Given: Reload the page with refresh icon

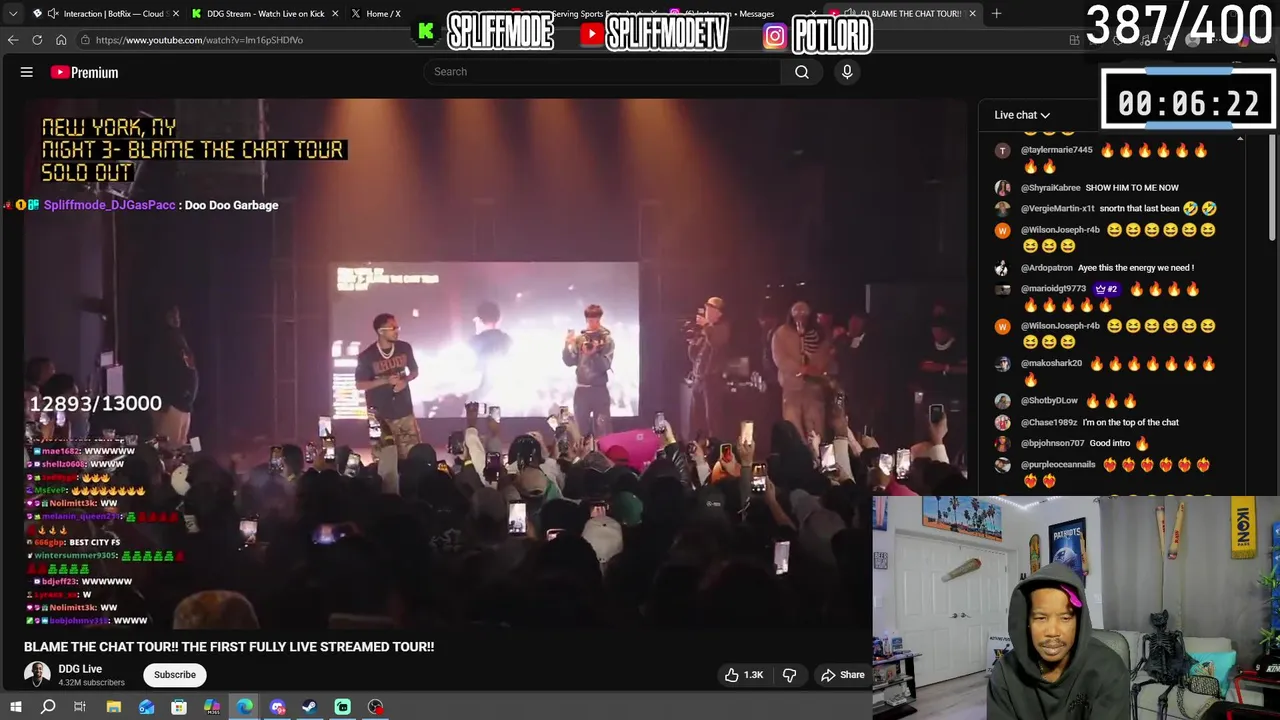Looking at the screenshot, I should click(37, 40).
